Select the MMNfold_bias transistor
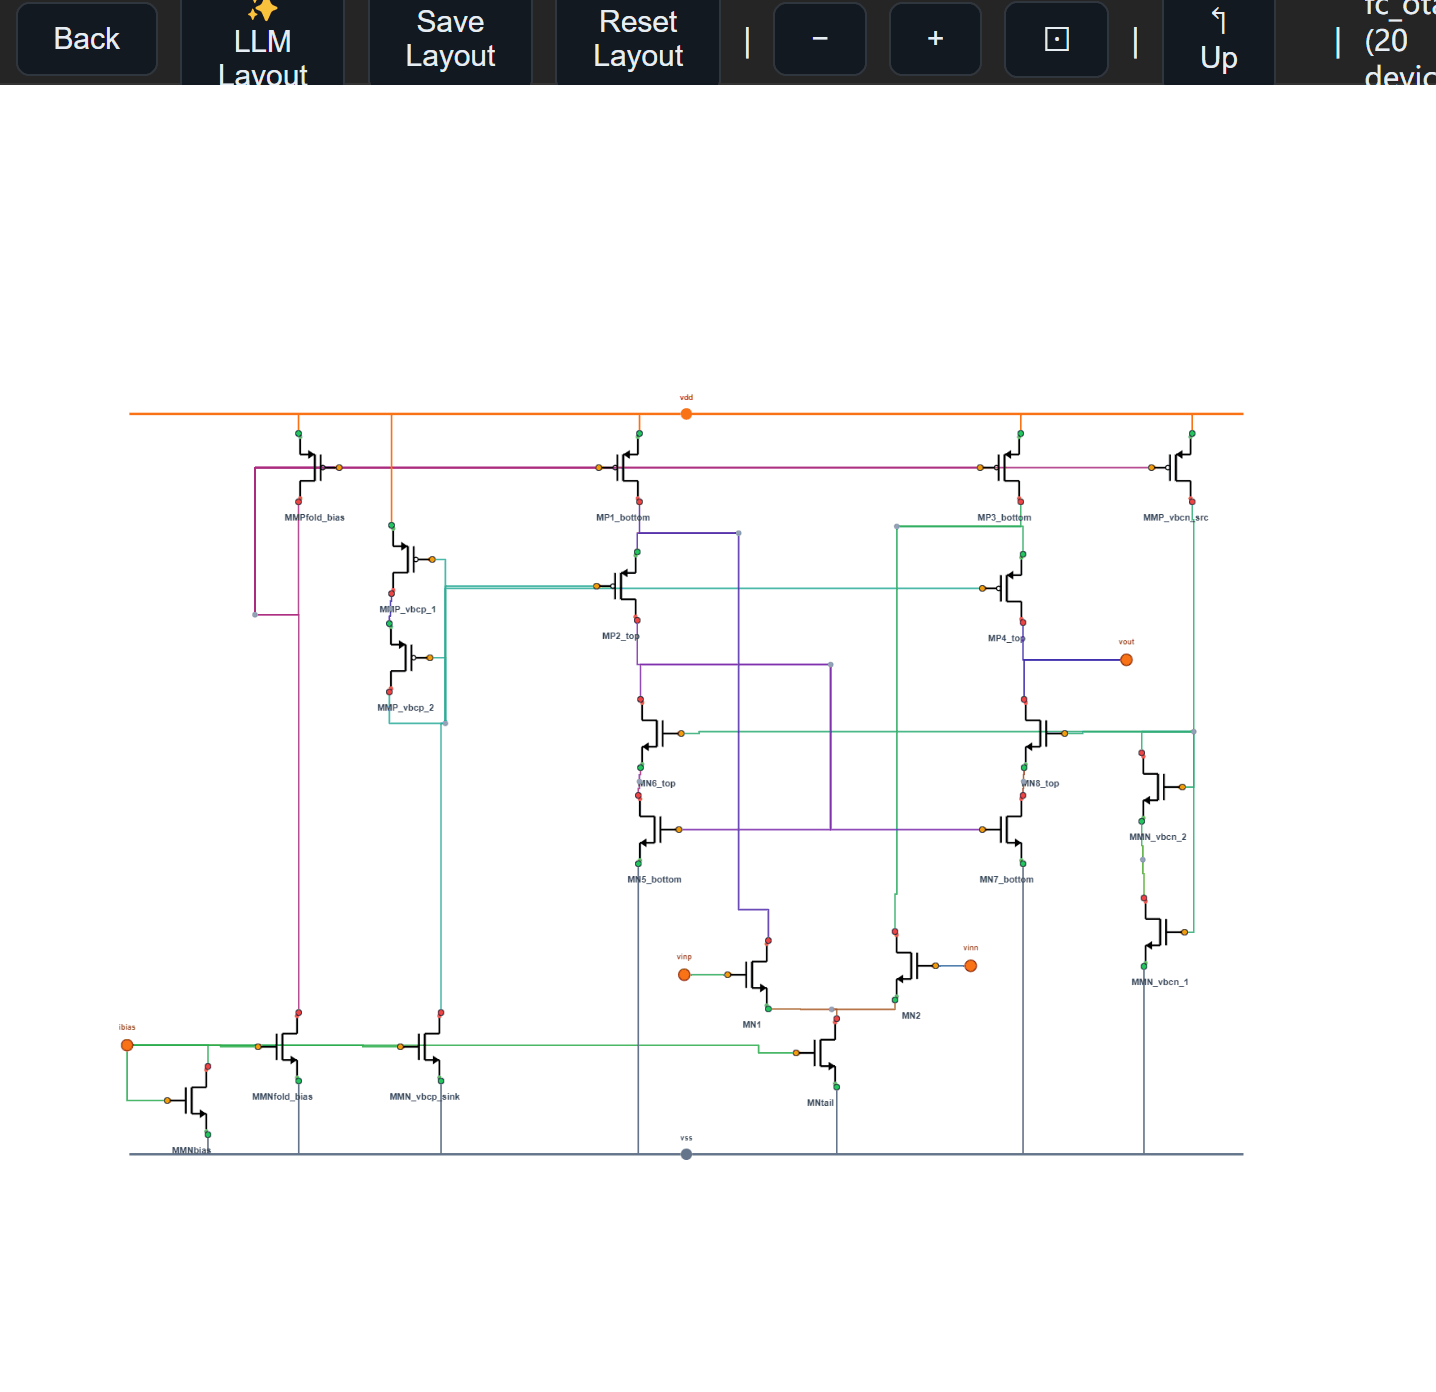Screen dimensions: 1436x1392 click(x=283, y=1047)
